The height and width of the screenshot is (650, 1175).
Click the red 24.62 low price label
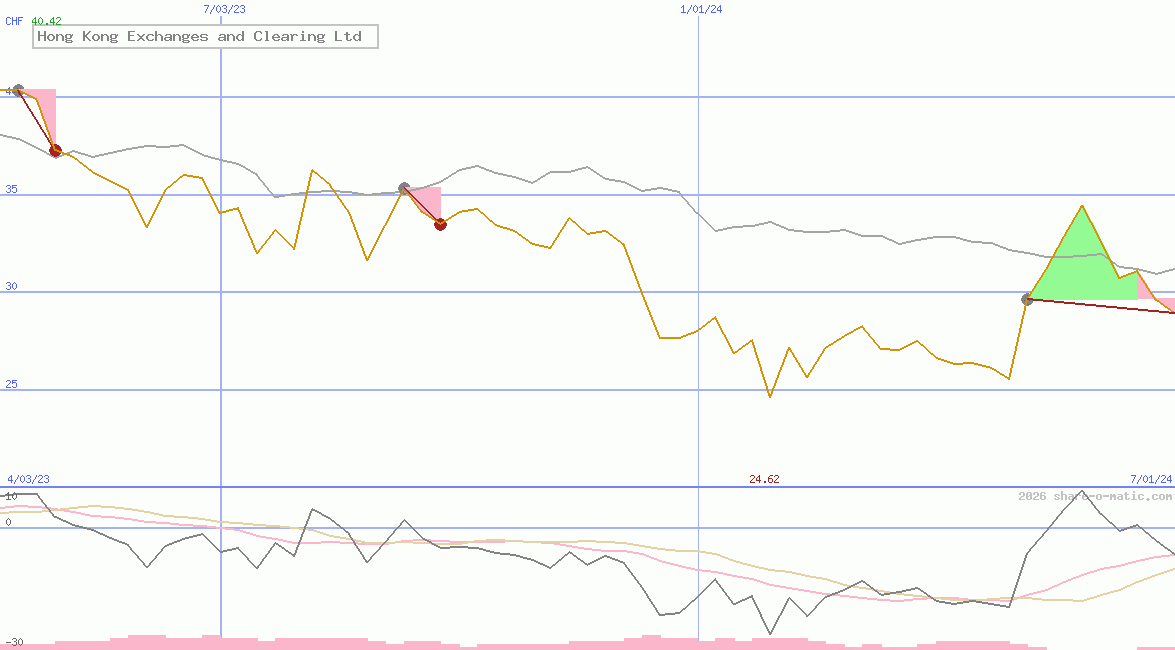(x=764, y=479)
